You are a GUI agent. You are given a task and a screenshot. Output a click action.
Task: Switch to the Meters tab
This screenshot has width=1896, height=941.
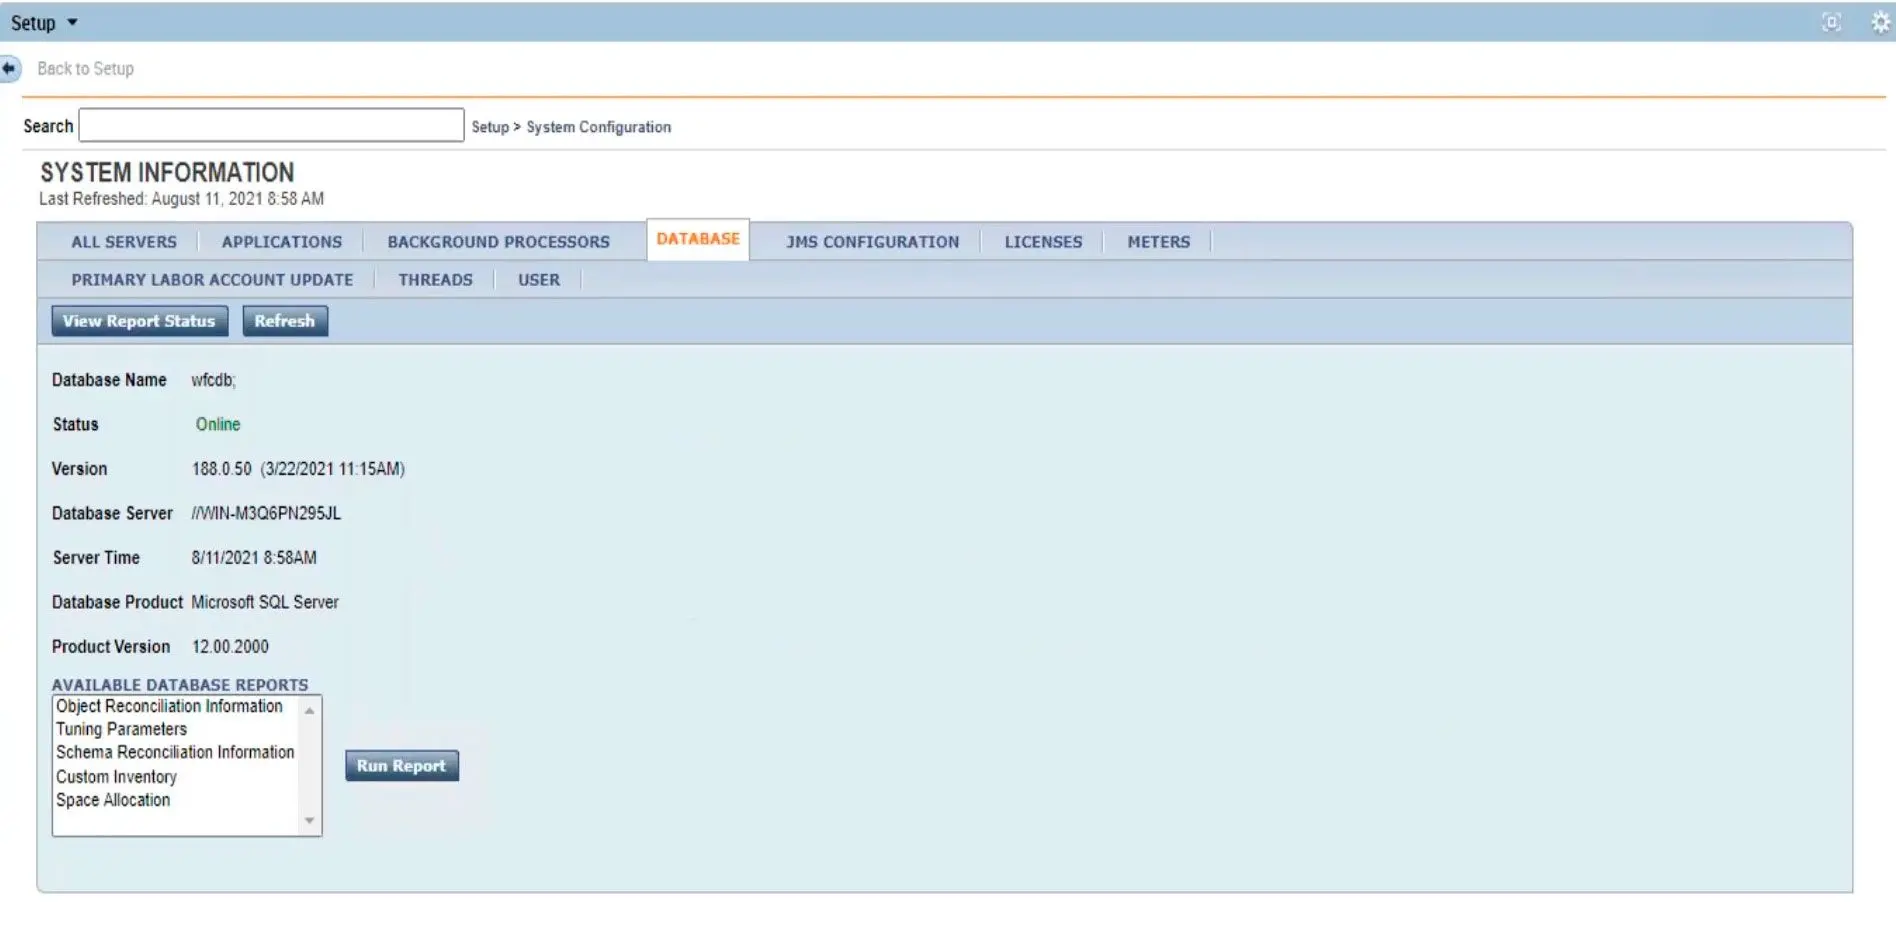[x=1158, y=242]
